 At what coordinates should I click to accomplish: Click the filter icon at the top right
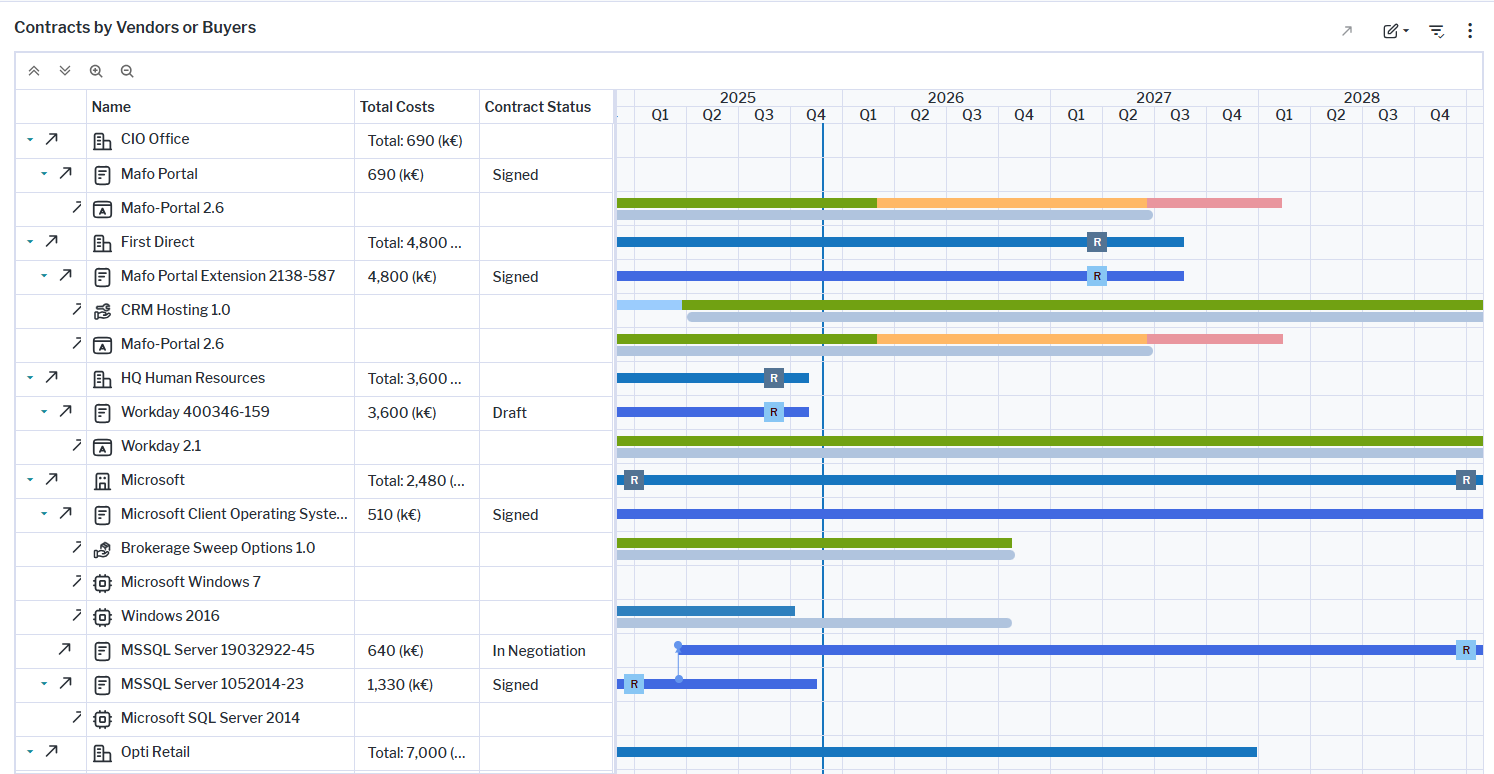click(x=1436, y=31)
